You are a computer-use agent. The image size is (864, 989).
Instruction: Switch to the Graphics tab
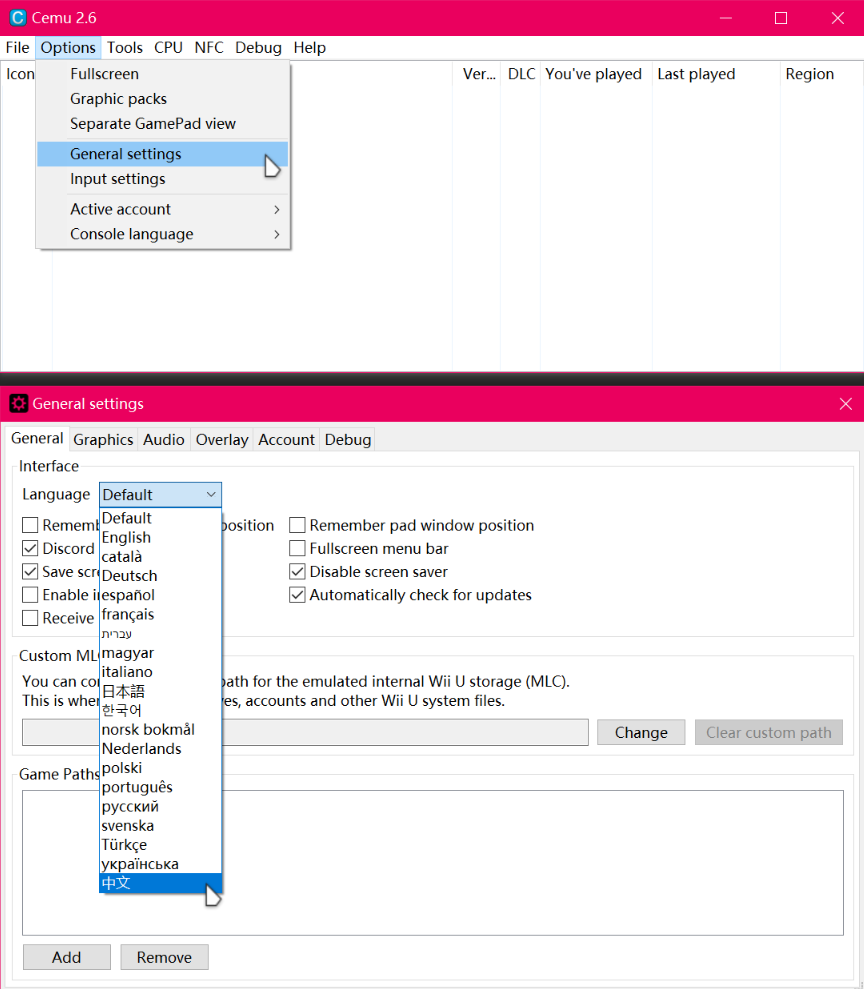click(103, 440)
